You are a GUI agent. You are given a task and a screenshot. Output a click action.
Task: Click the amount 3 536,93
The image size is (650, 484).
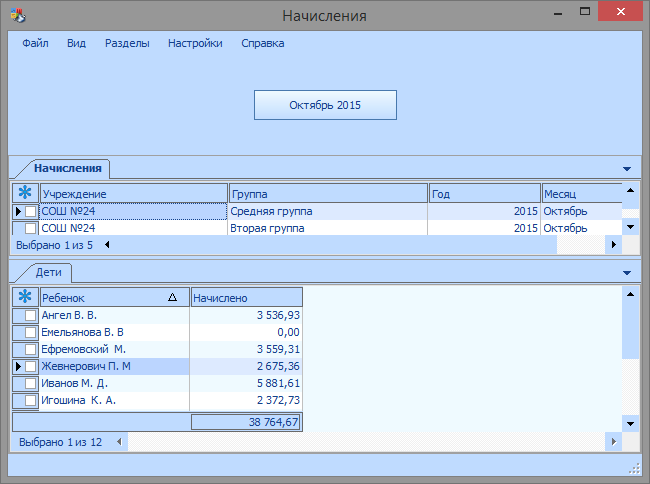coord(278,315)
